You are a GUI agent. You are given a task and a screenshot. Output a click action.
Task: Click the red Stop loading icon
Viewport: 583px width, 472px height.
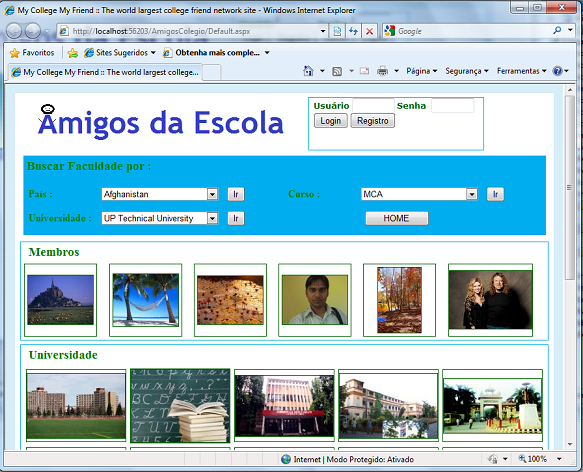(369, 31)
